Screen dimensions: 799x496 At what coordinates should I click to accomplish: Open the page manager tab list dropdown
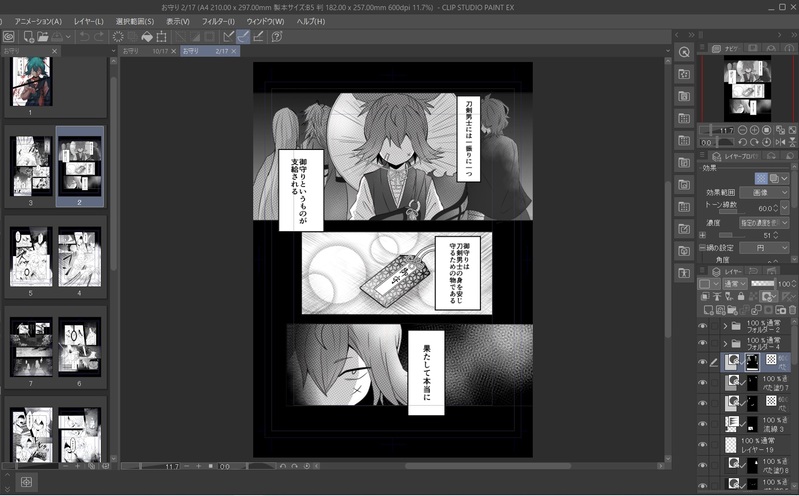click(113, 51)
